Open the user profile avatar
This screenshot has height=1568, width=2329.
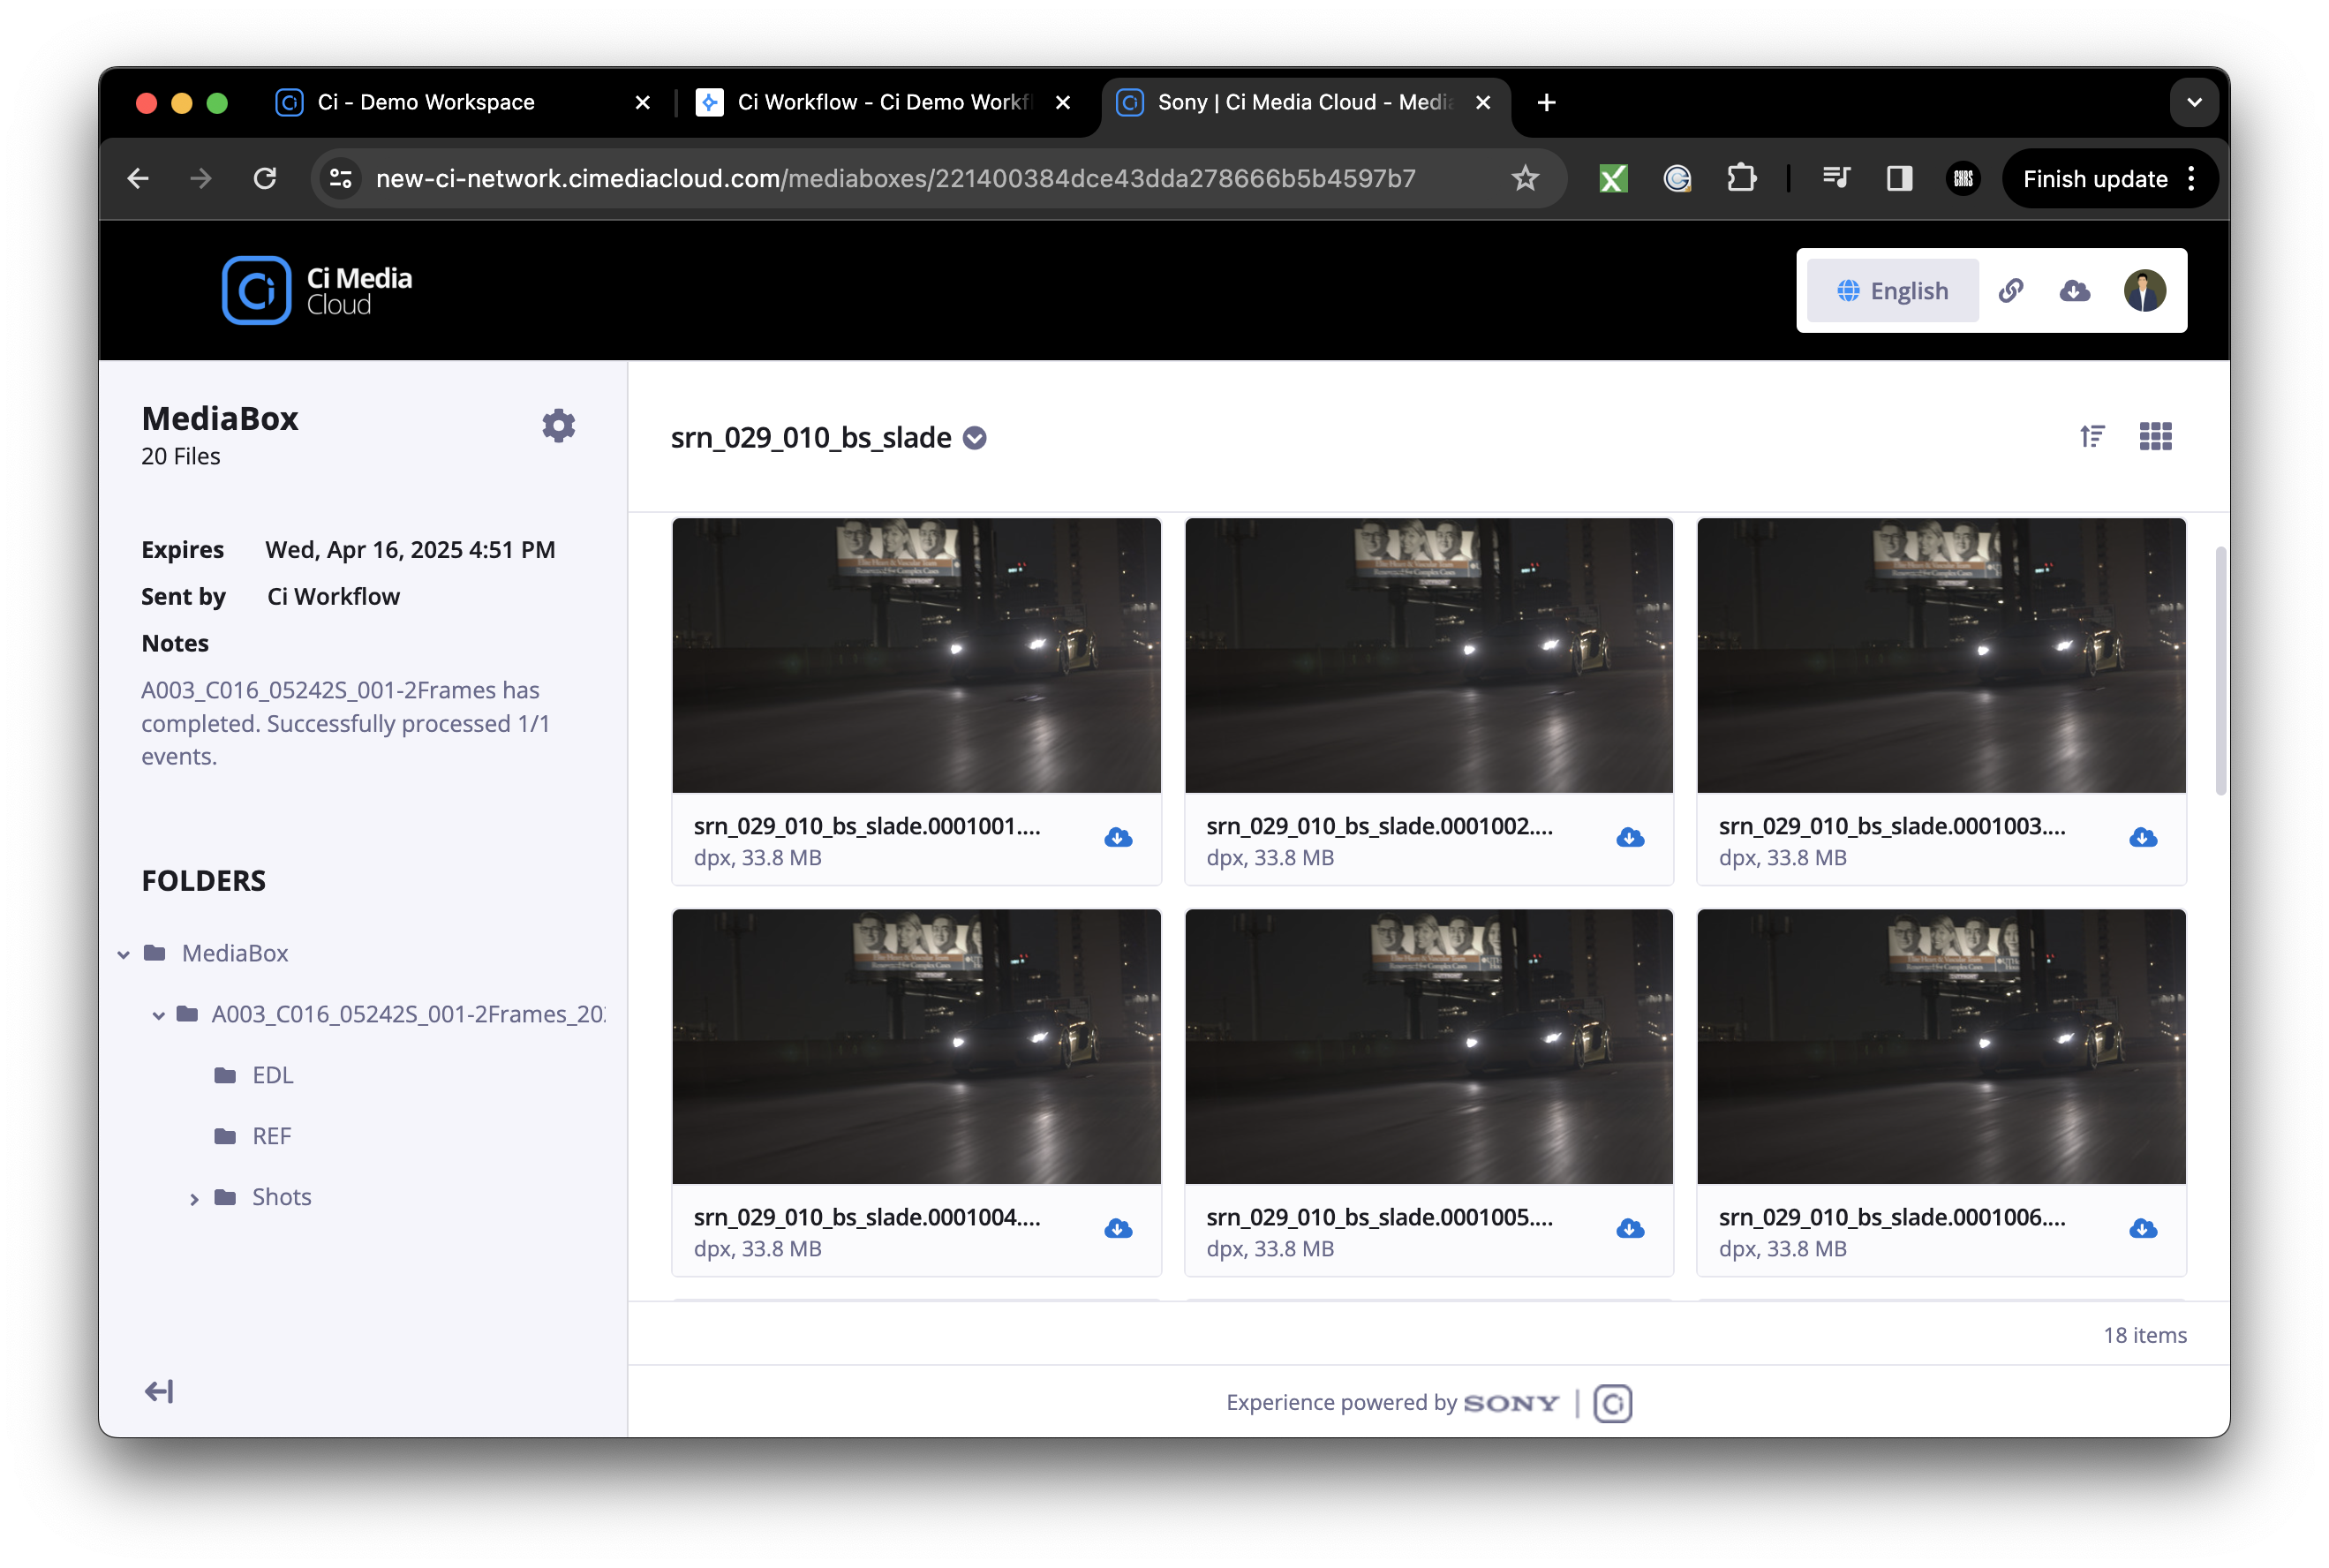tap(2144, 290)
